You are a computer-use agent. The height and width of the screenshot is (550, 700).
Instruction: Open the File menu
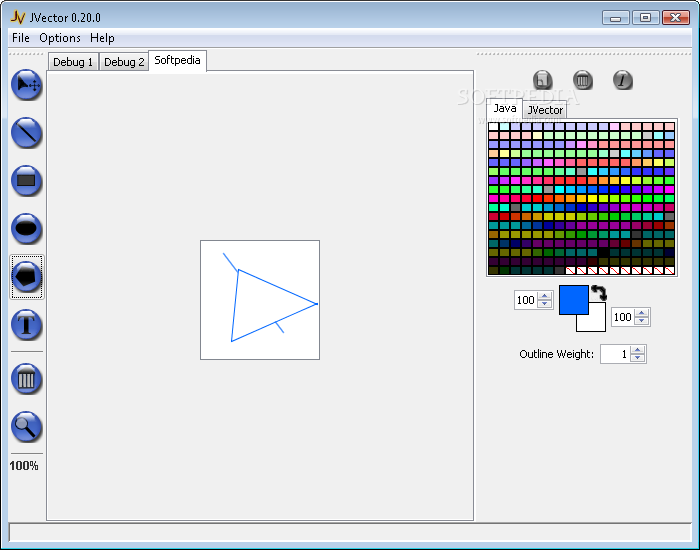tap(21, 38)
